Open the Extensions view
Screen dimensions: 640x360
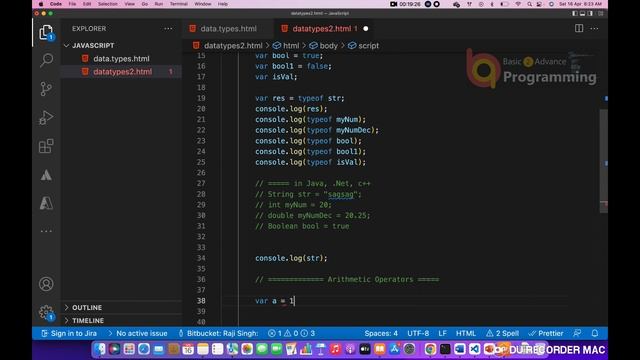pos(46,146)
